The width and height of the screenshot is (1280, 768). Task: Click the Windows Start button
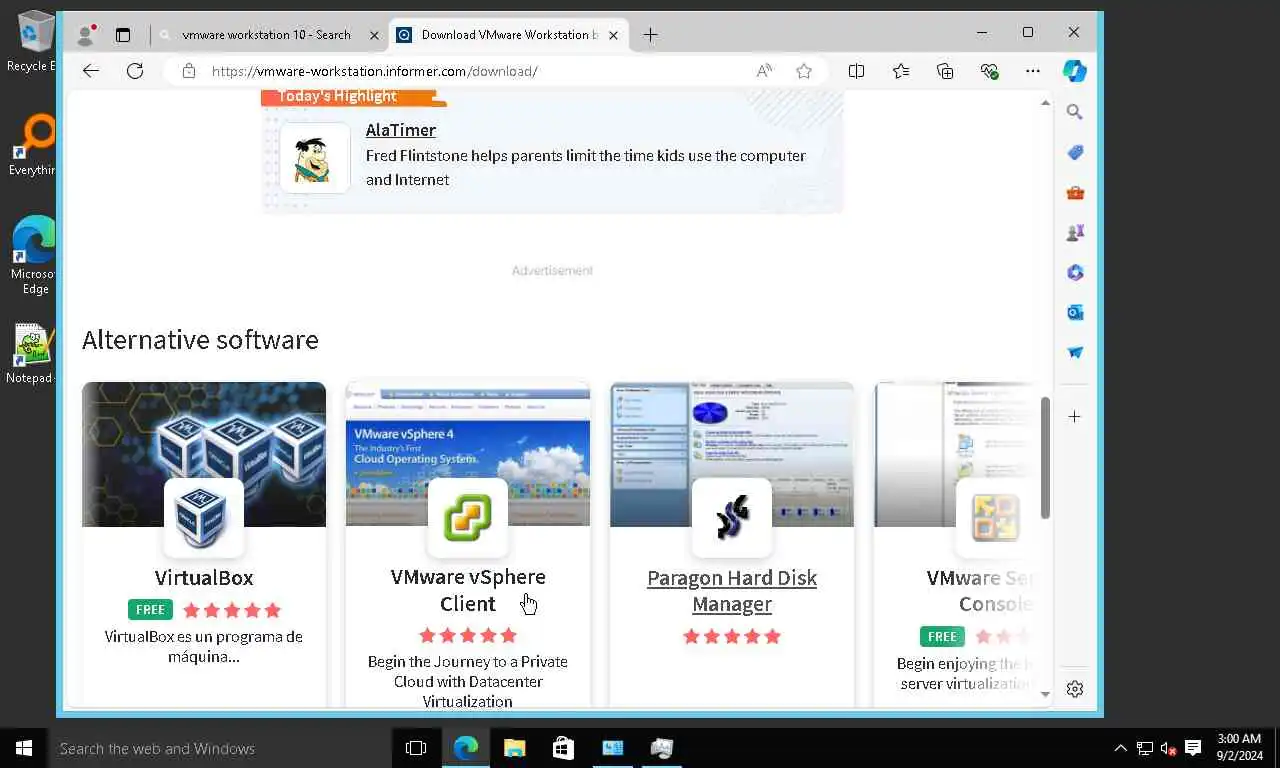[24, 748]
